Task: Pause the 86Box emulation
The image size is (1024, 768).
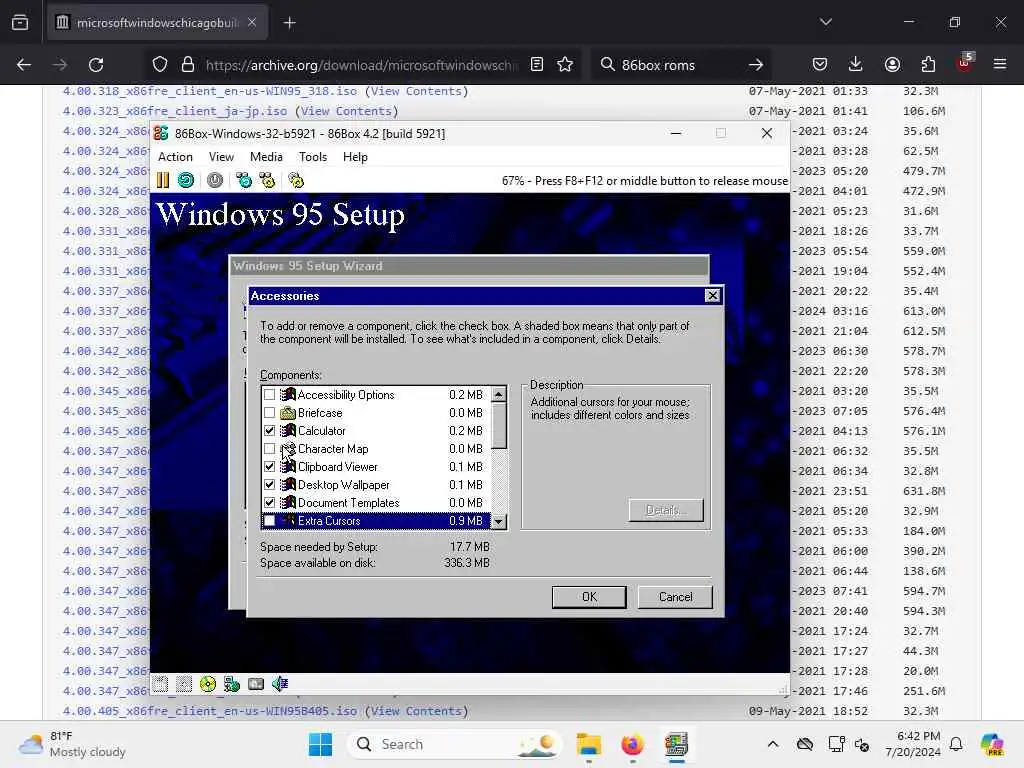Action: pyautogui.click(x=163, y=180)
